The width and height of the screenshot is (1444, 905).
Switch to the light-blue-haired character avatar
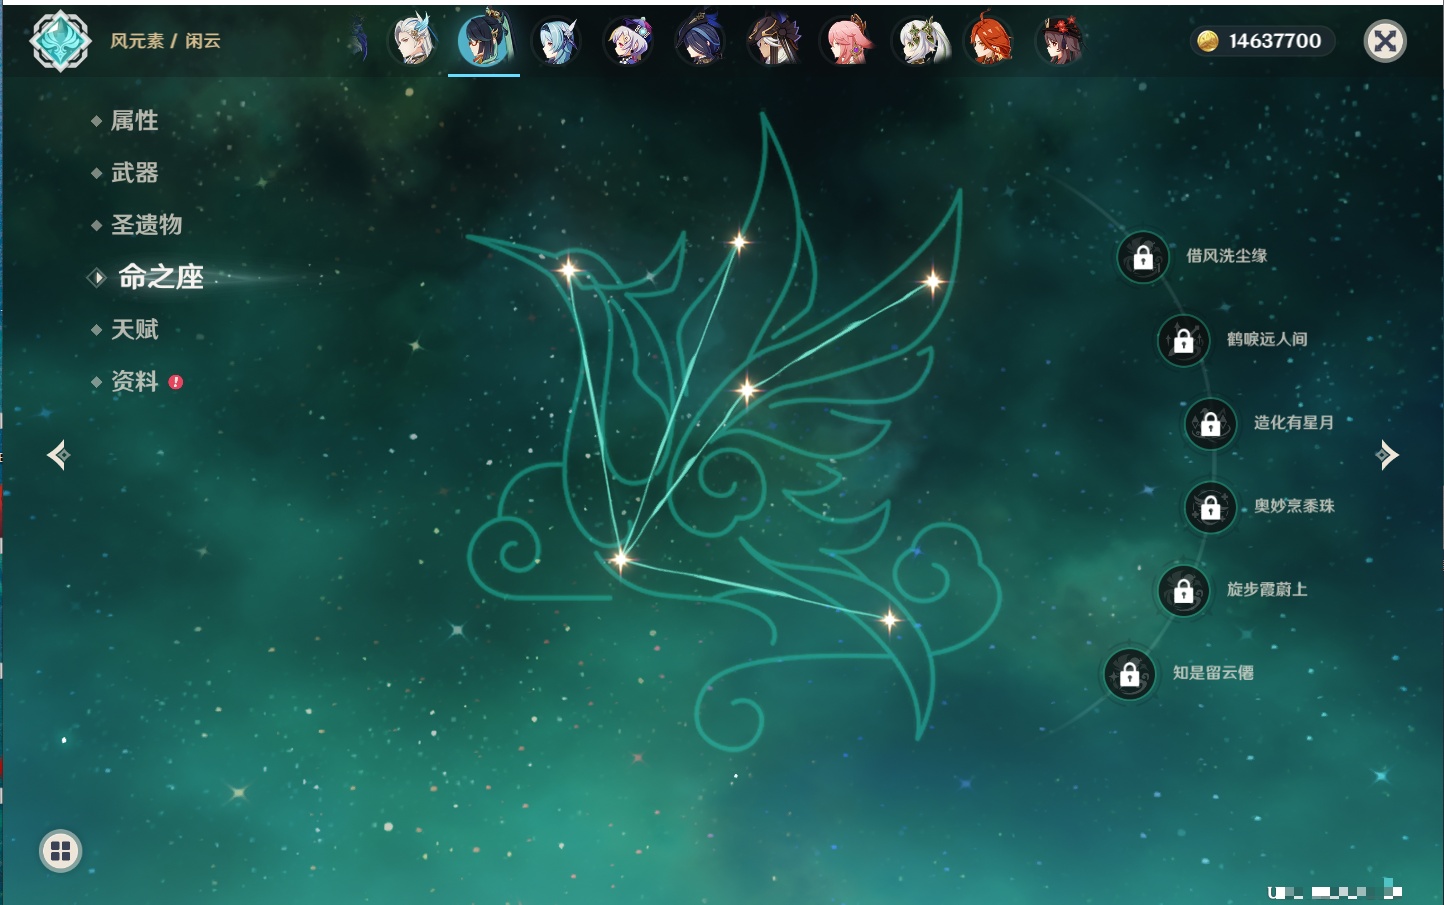click(x=556, y=42)
